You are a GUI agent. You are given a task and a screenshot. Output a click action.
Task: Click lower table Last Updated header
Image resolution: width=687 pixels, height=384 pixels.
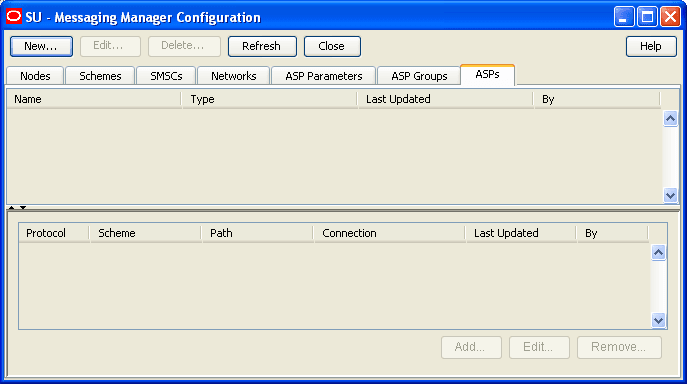pos(521,233)
